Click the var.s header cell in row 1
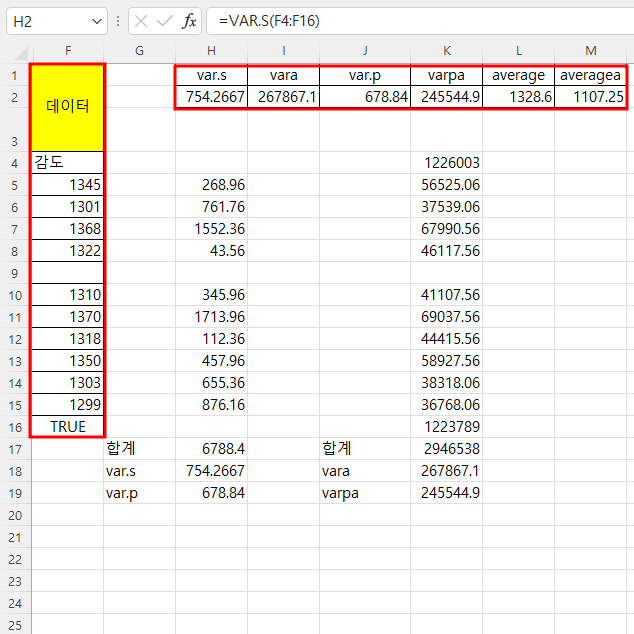Image resolution: width=634 pixels, height=634 pixels. pos(211,75)
